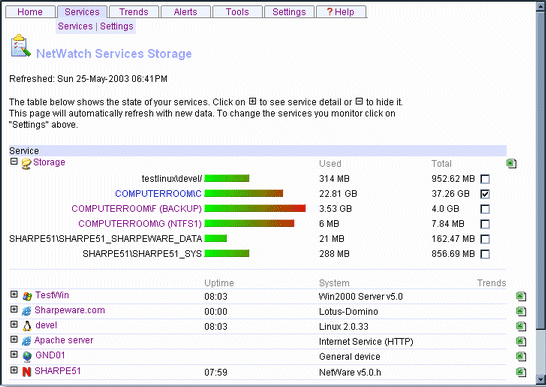Click the IE icon beside Sharpeware.com
Viewport: 546px width, 387px height.
(x=27, y=311)
